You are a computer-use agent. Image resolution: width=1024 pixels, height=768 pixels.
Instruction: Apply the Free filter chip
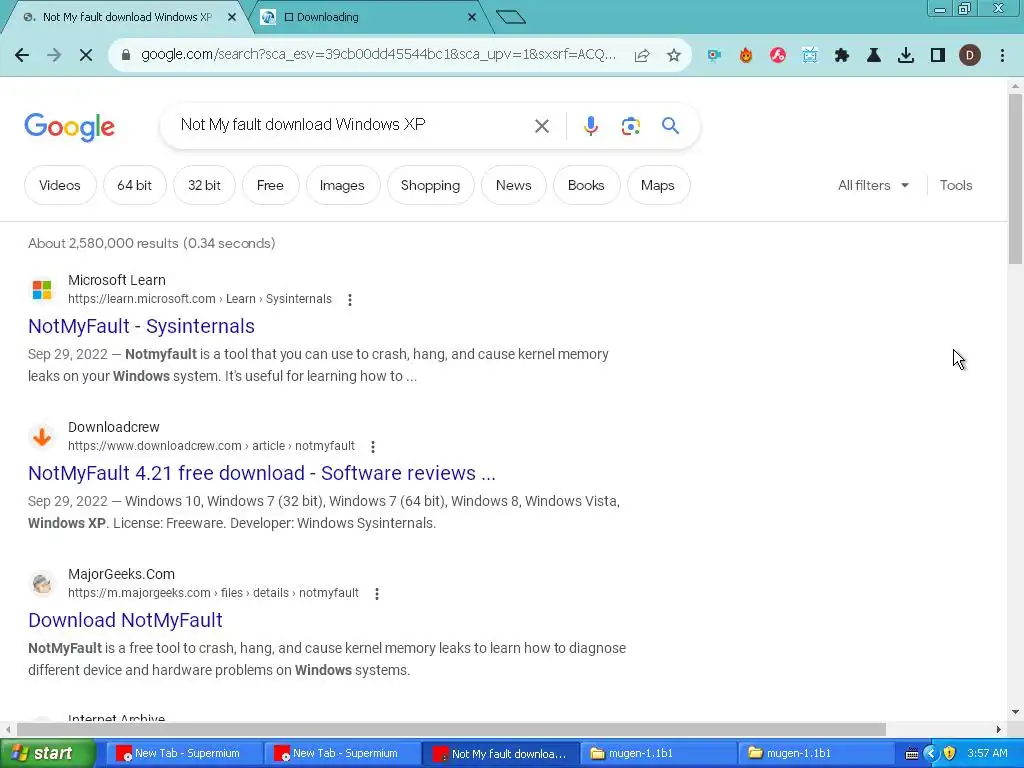270,185
